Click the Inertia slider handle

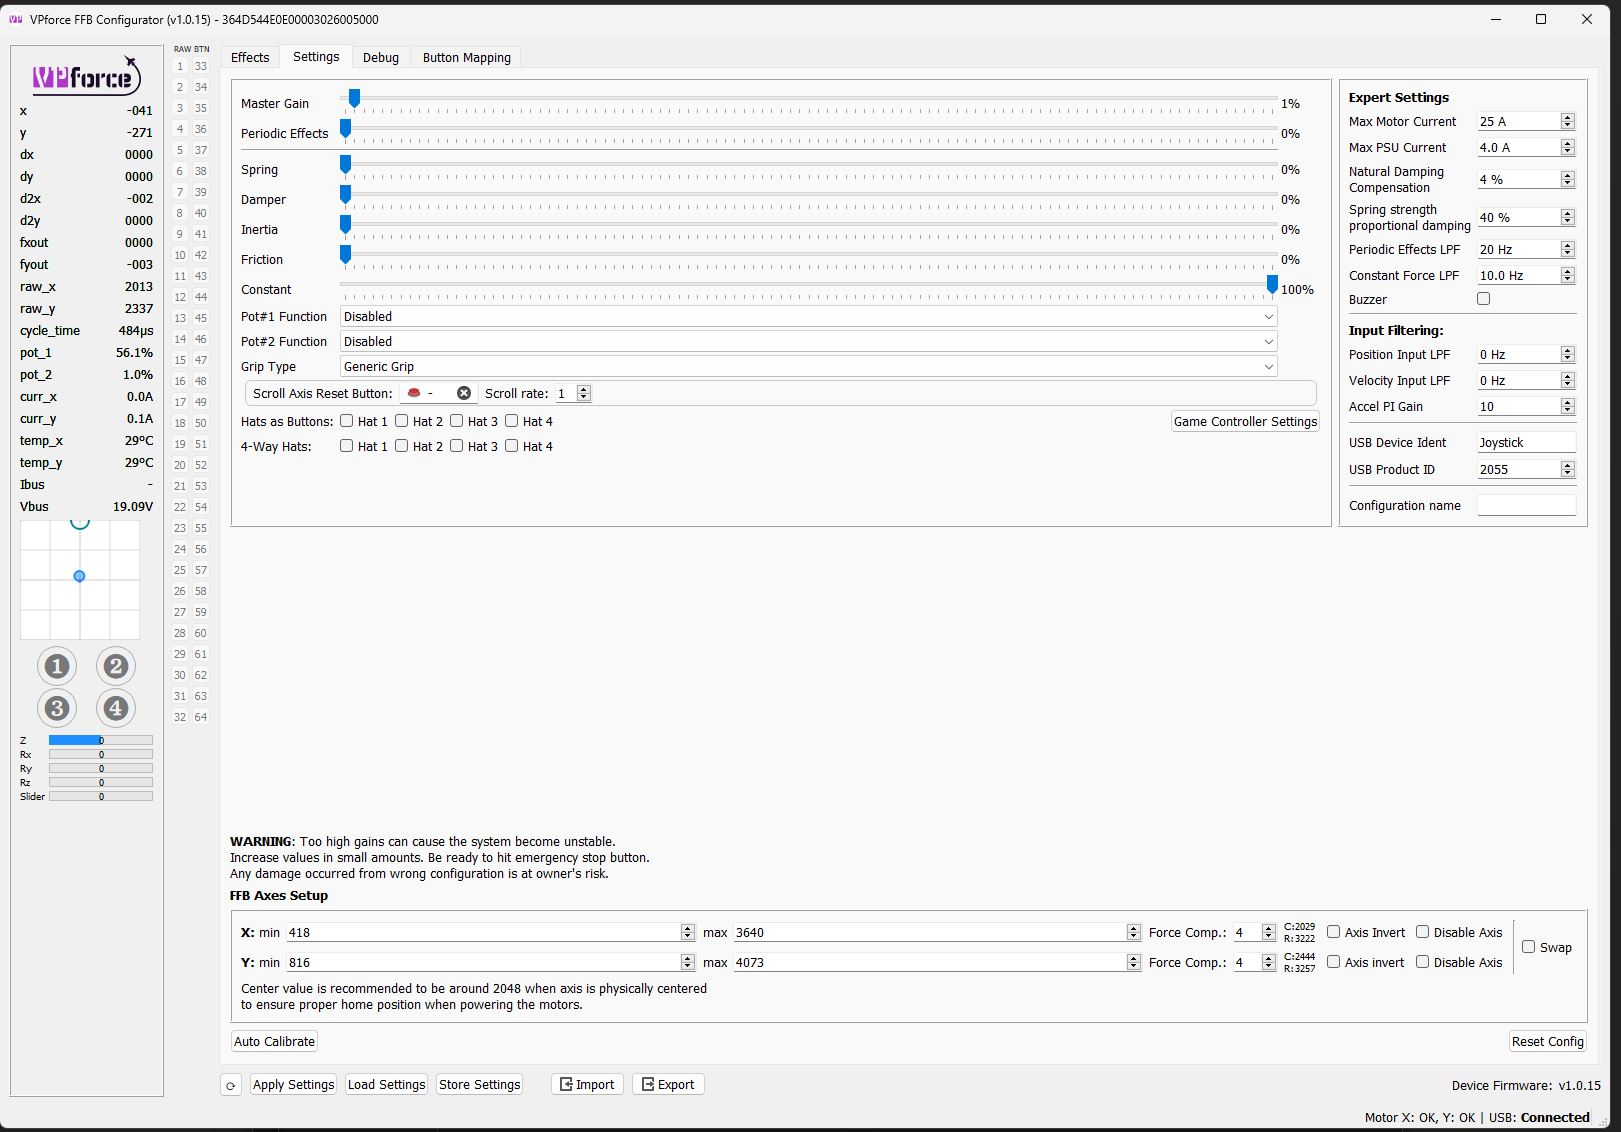345,225
